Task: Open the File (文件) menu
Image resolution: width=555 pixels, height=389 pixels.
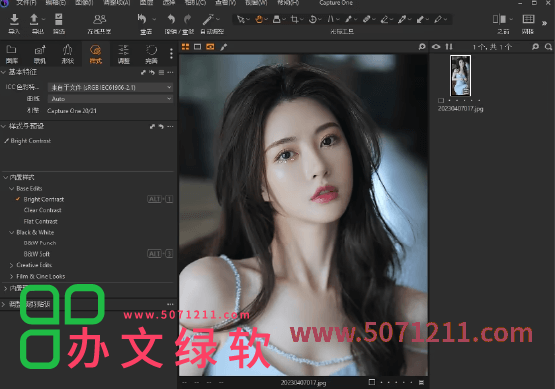Action: 26,3
